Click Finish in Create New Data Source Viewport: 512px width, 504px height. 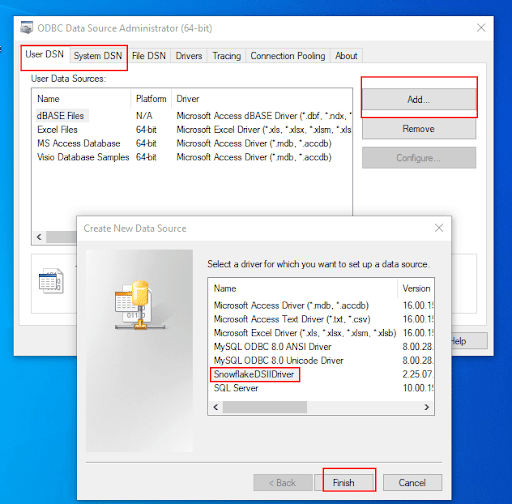344,482
